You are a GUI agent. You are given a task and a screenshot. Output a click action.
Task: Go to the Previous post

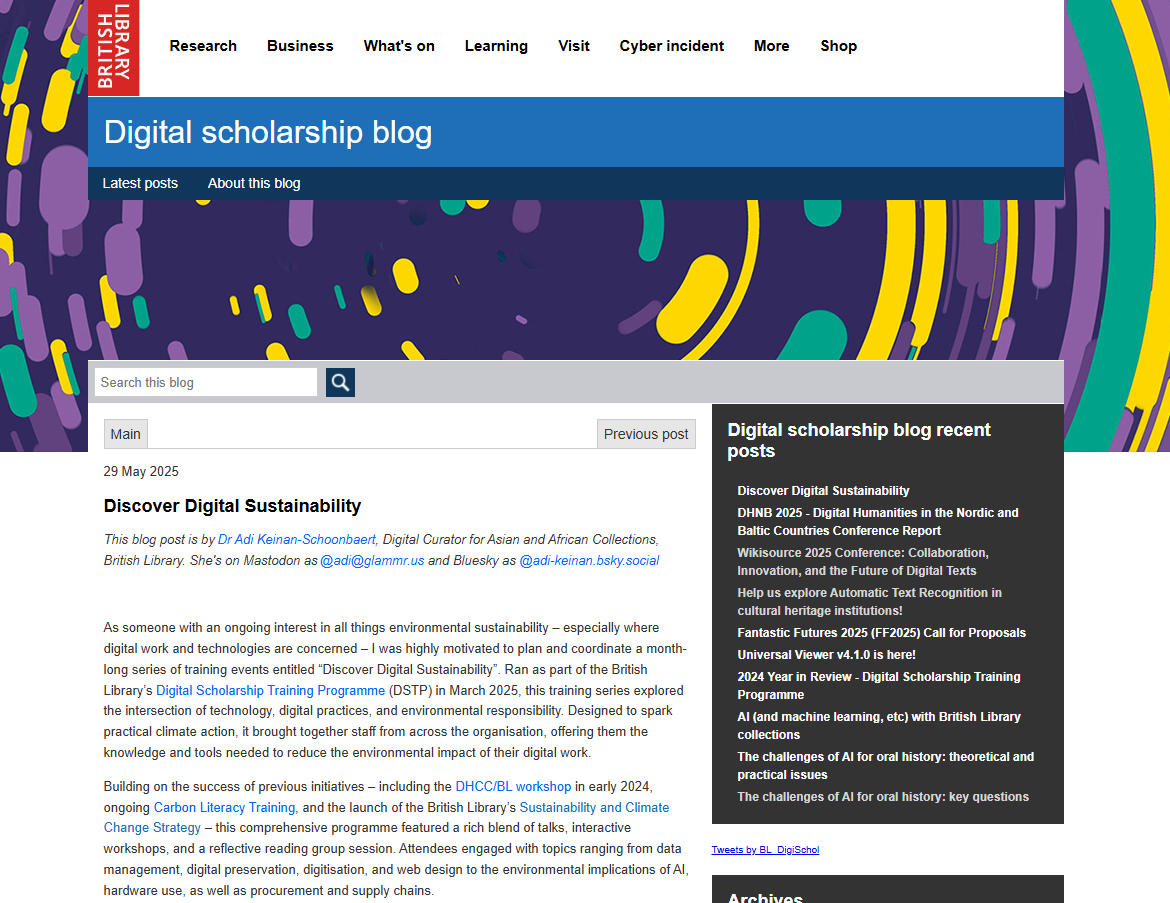646,434
